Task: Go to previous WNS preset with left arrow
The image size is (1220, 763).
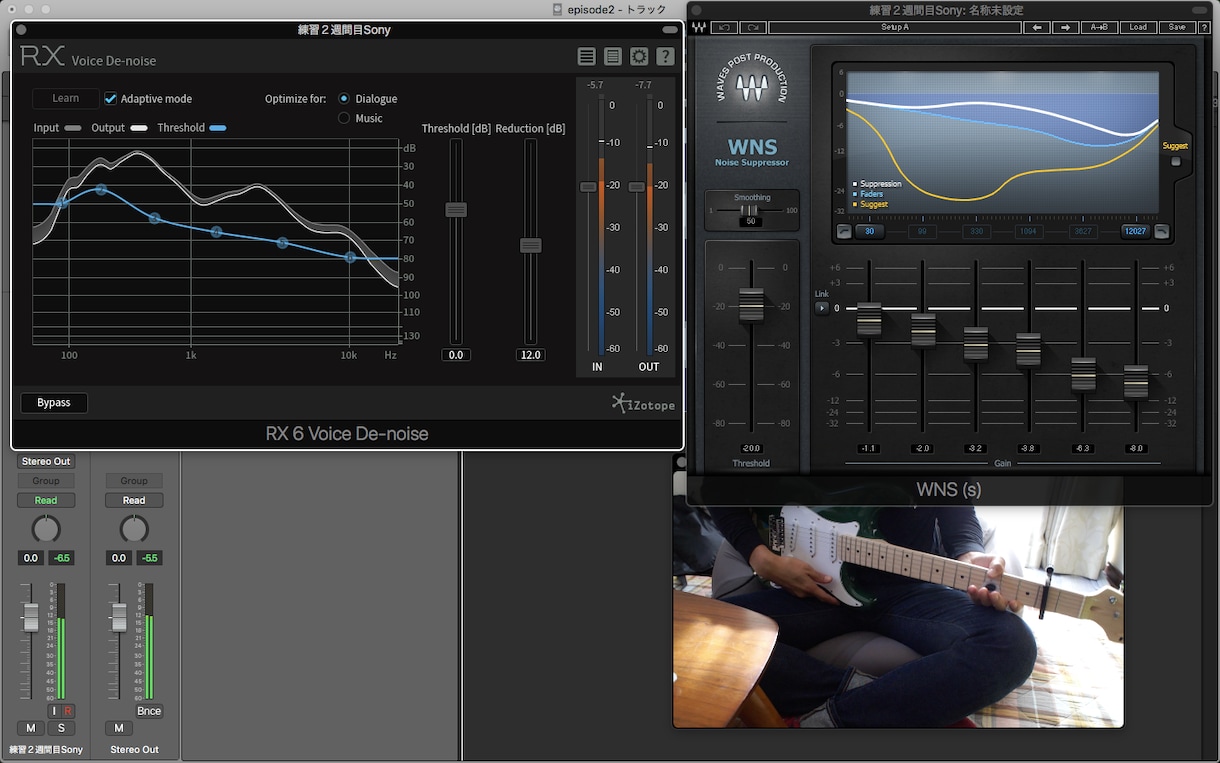Action: pos(1036,27)
